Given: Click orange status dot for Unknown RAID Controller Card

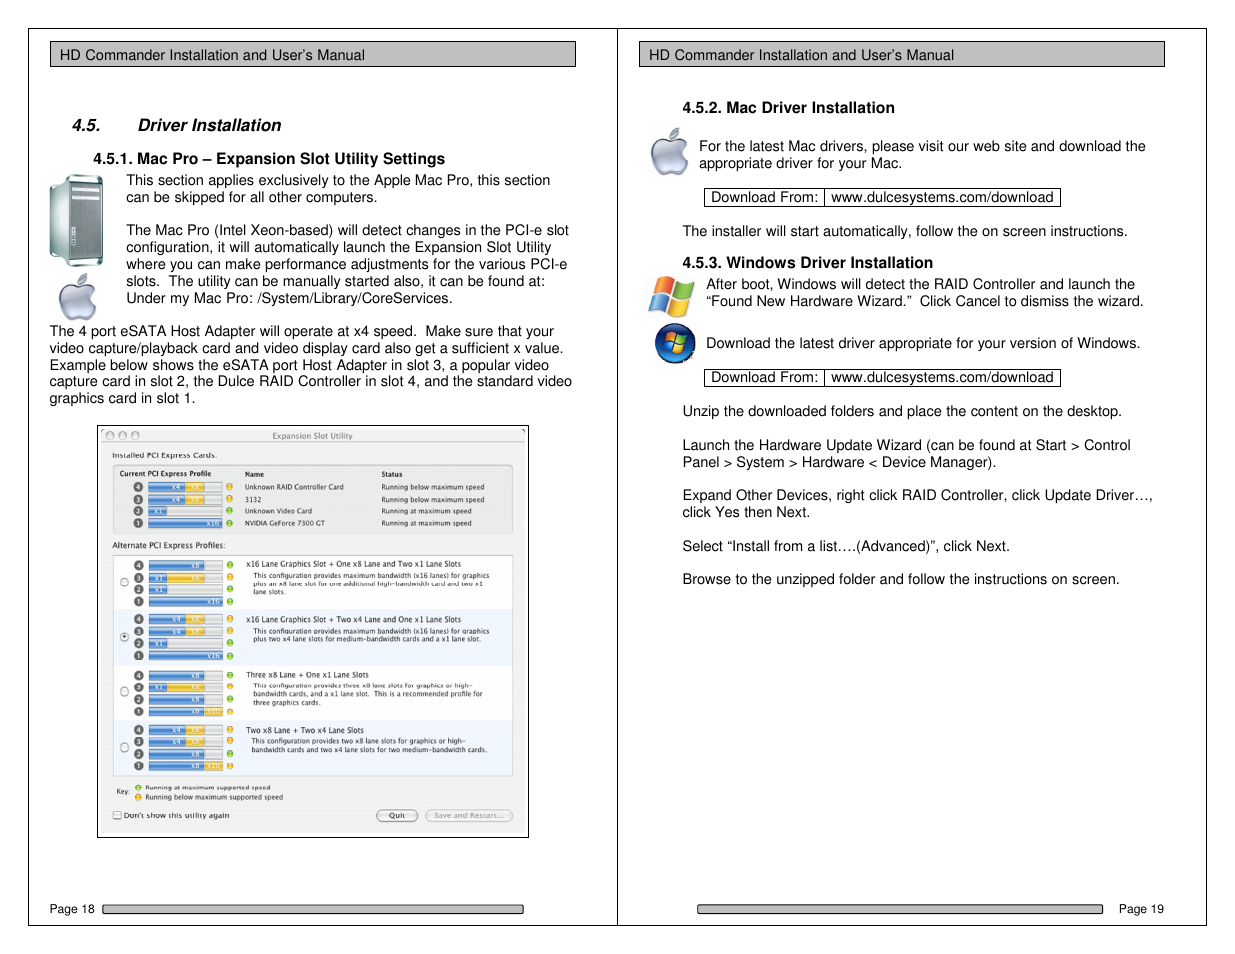Looking at the screenshot, I should coord(229,487).
